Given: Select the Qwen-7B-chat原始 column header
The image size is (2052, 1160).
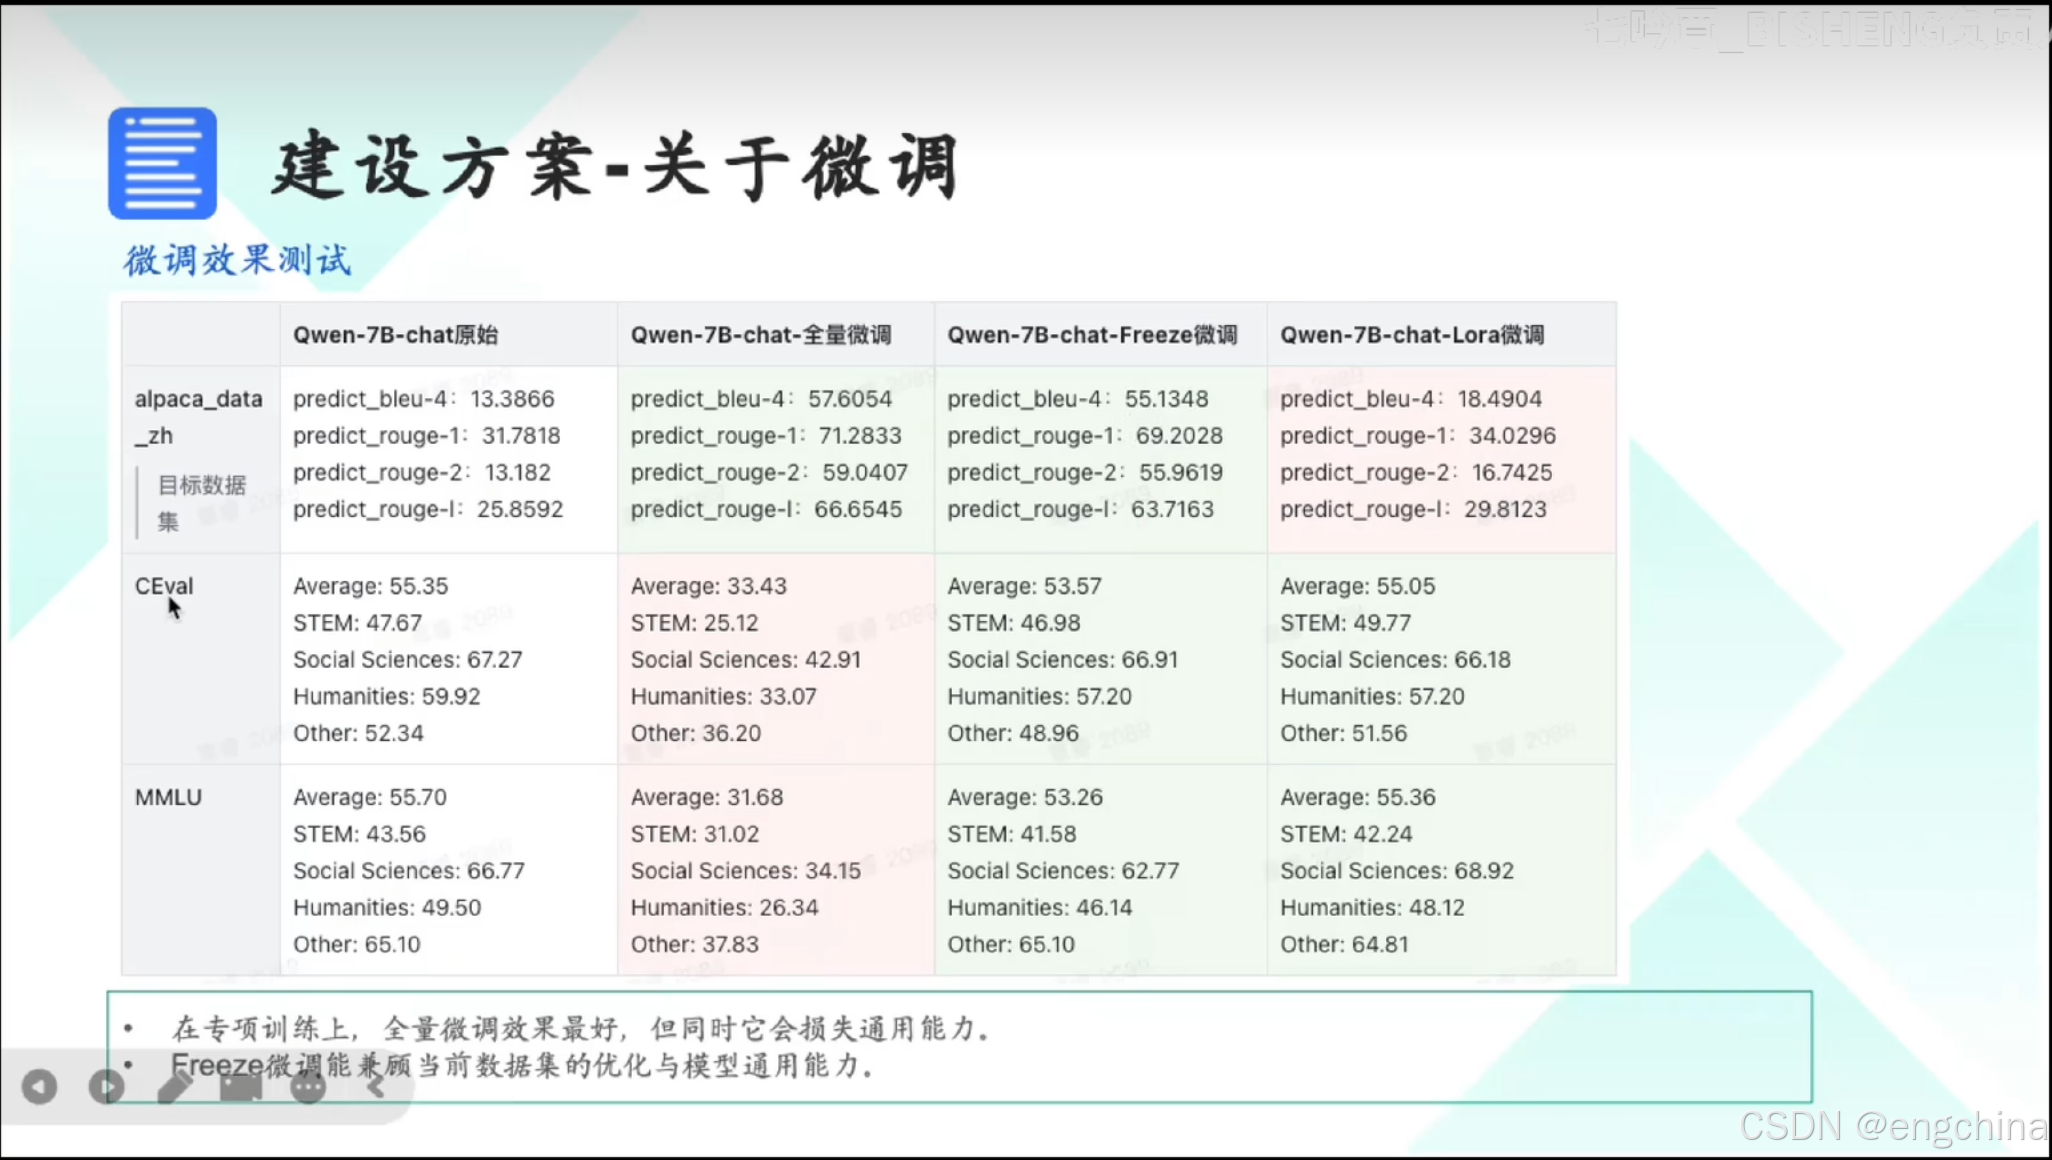Looking at the screenshot, I should point(395,335).
